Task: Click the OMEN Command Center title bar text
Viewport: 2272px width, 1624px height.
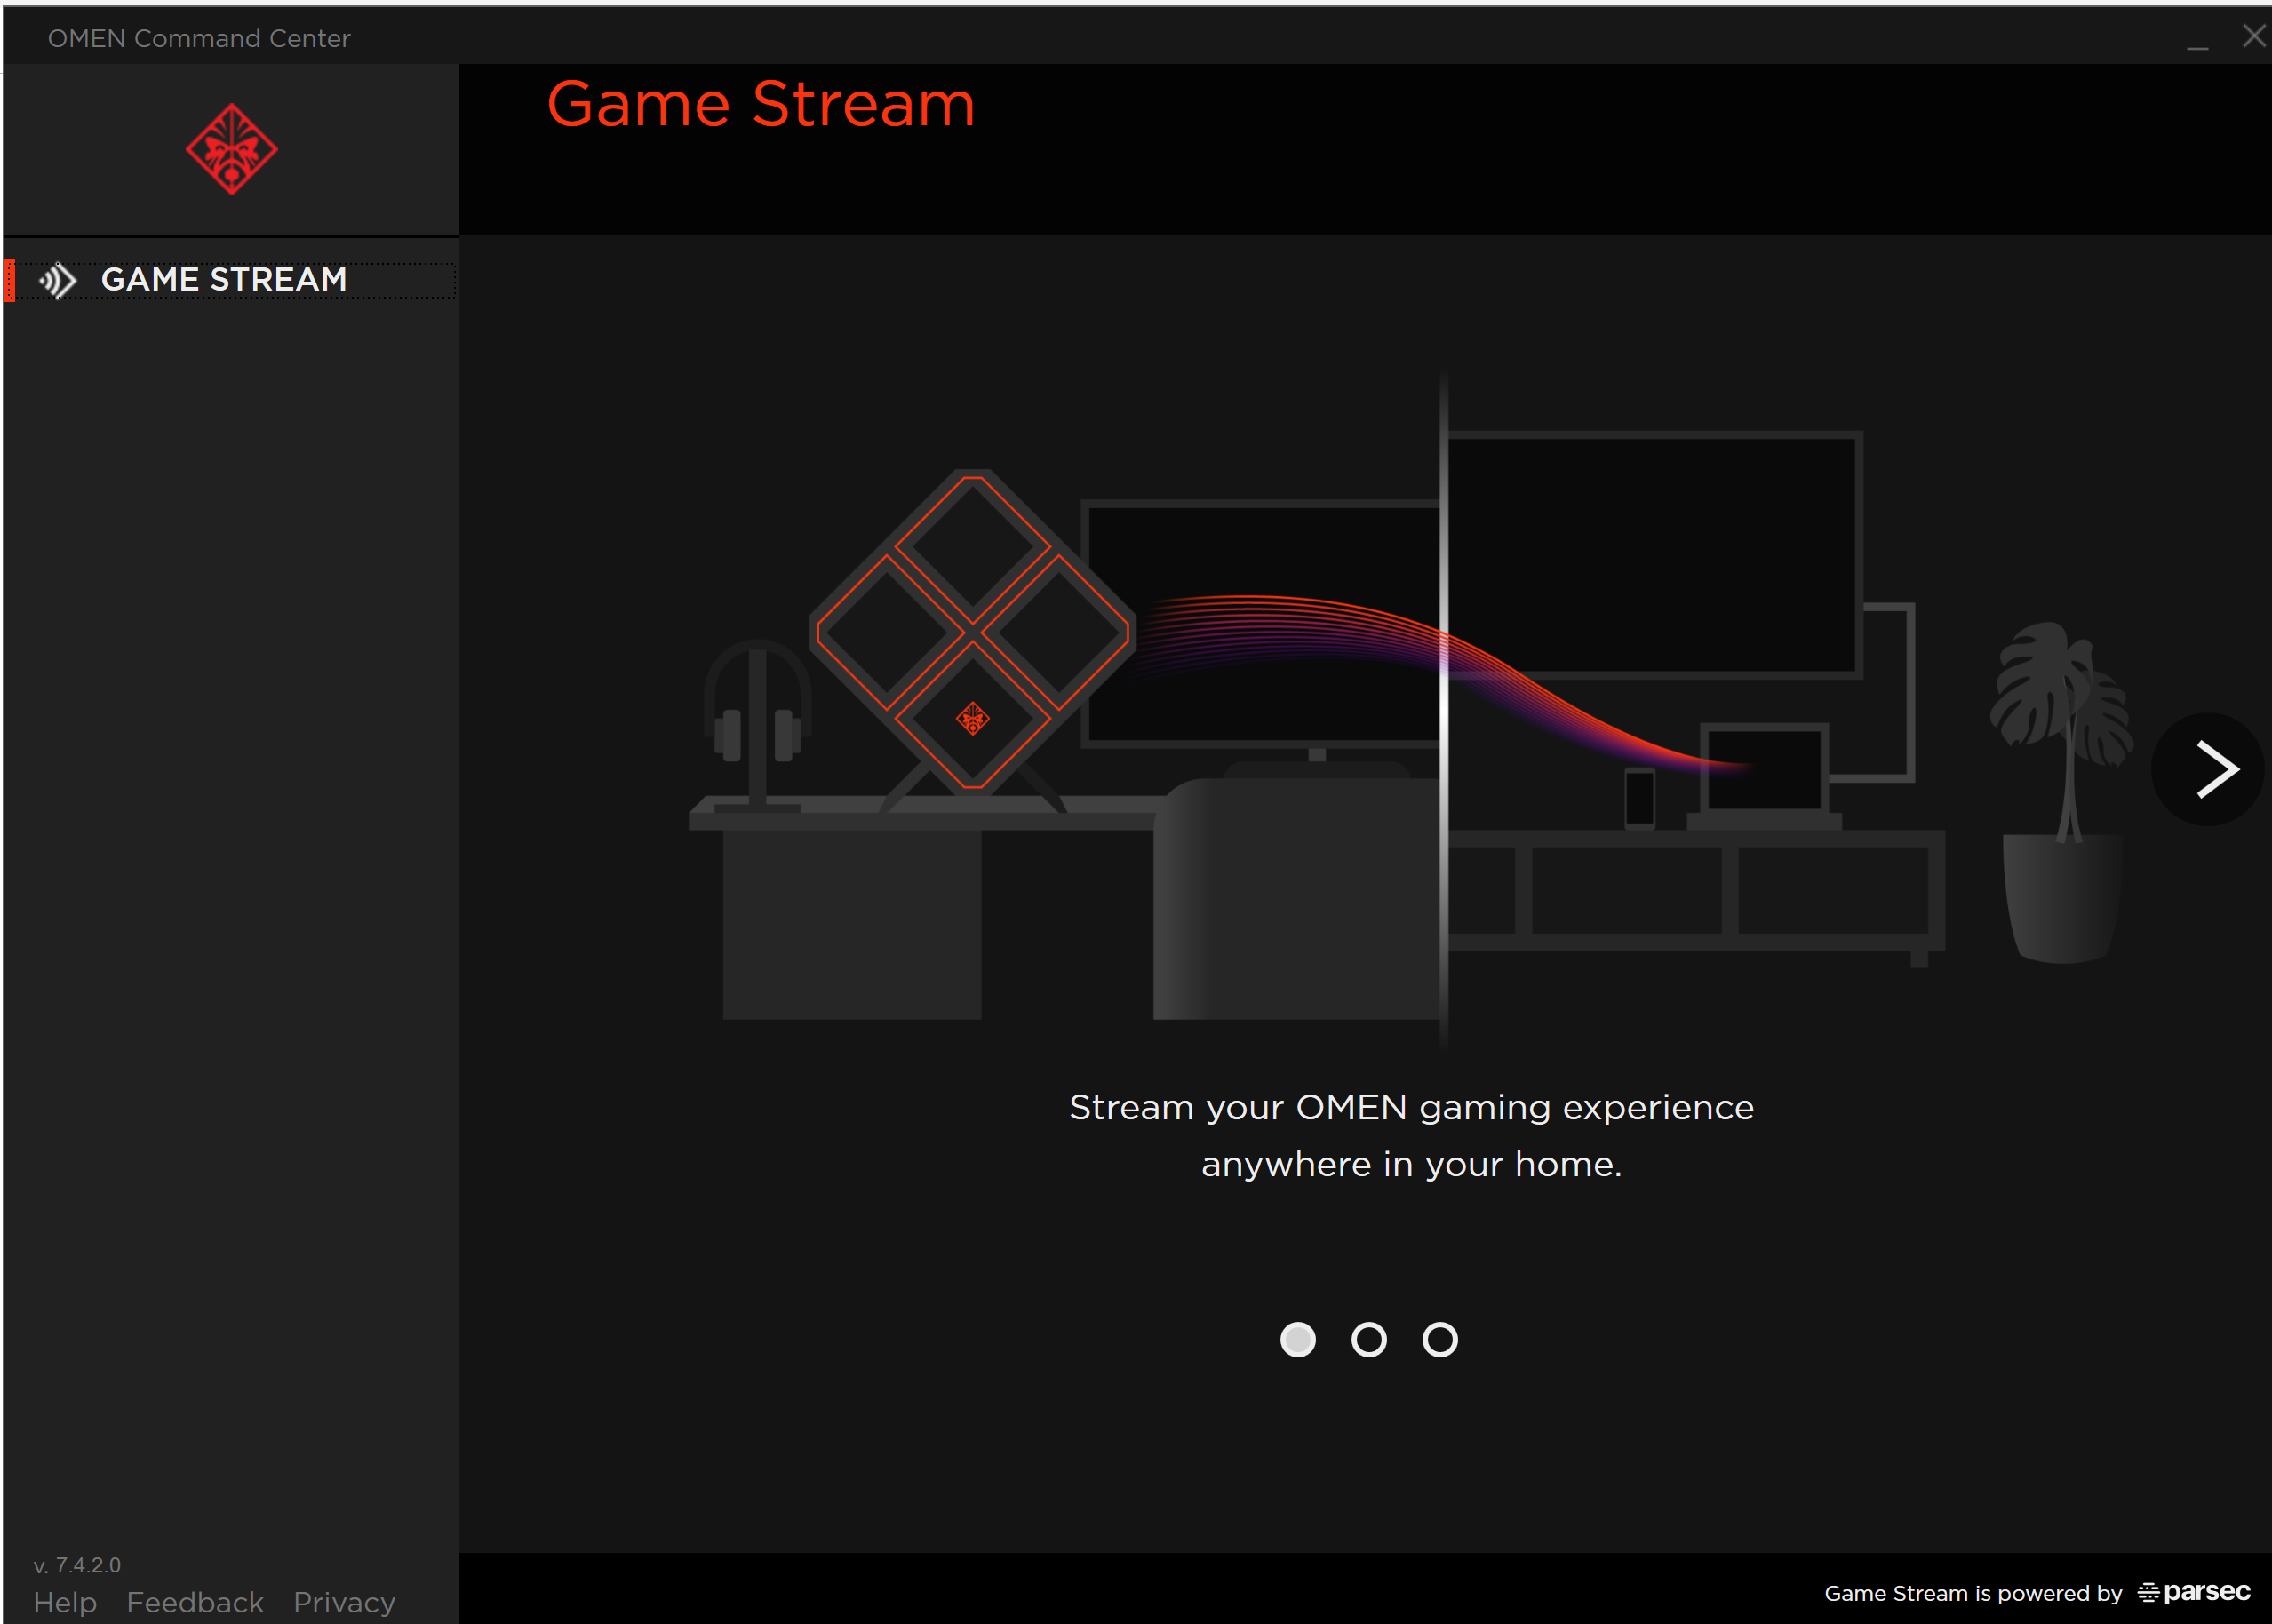Action: (x=199, y=38)
